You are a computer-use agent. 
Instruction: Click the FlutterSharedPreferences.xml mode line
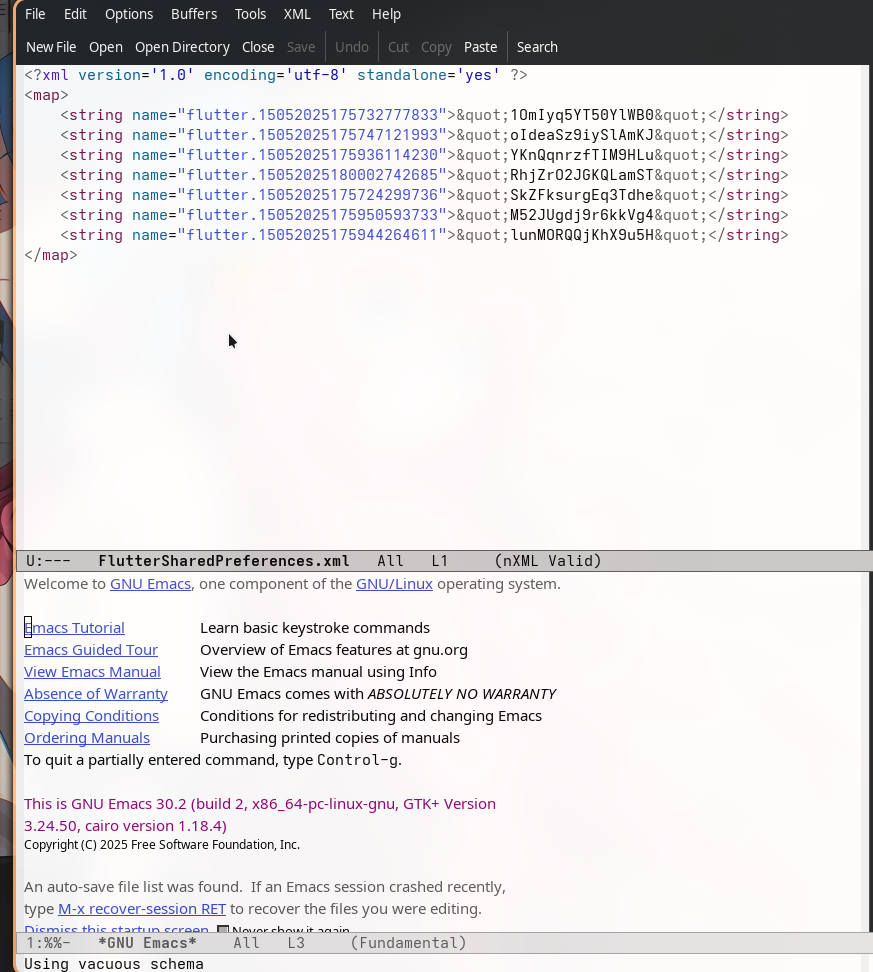(223, 560)
